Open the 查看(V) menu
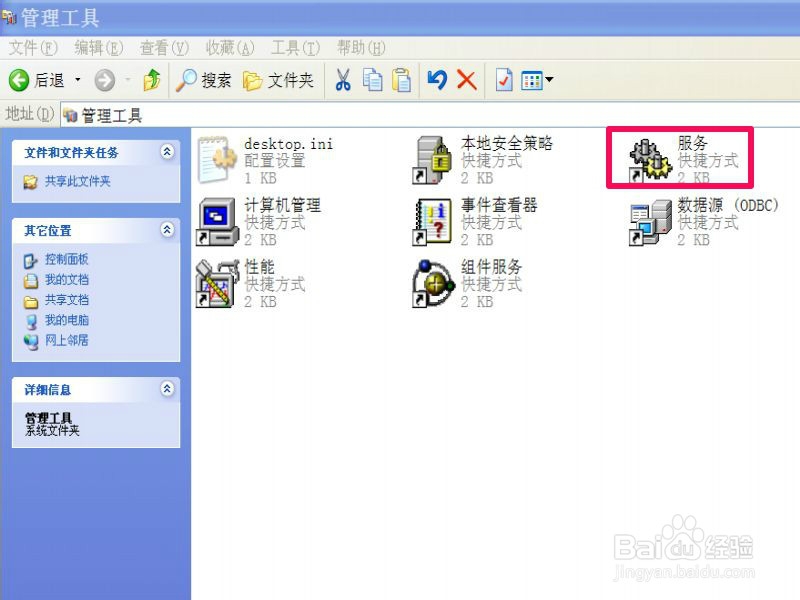800x600 pixels. (164, 48)
